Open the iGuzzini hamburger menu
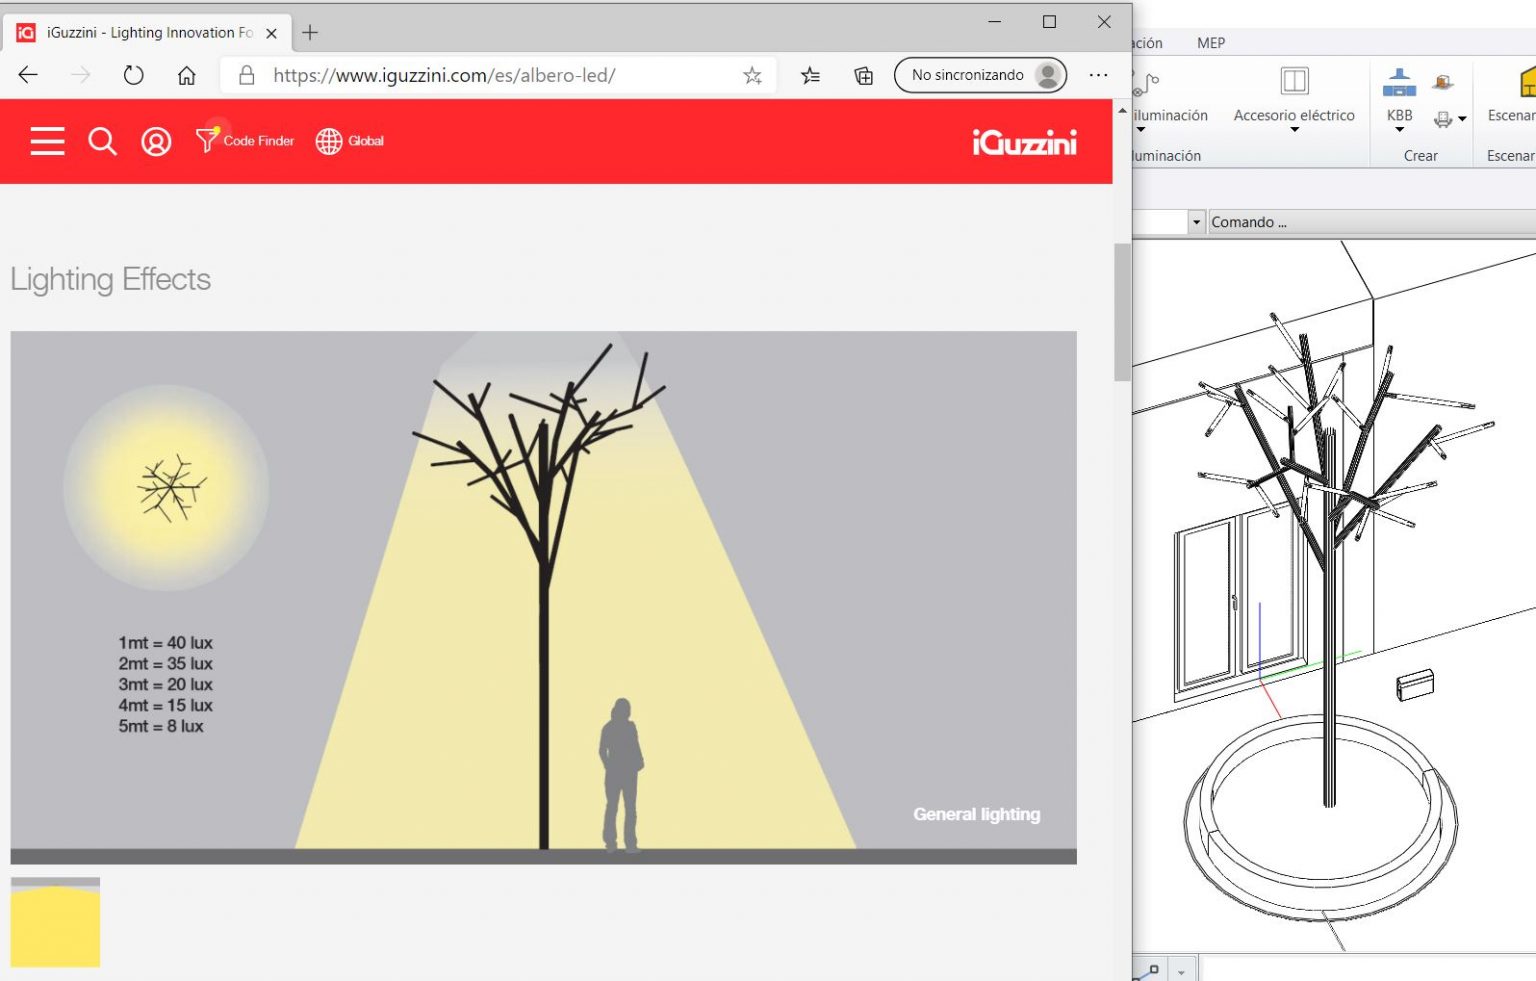 tap(47, 141)
